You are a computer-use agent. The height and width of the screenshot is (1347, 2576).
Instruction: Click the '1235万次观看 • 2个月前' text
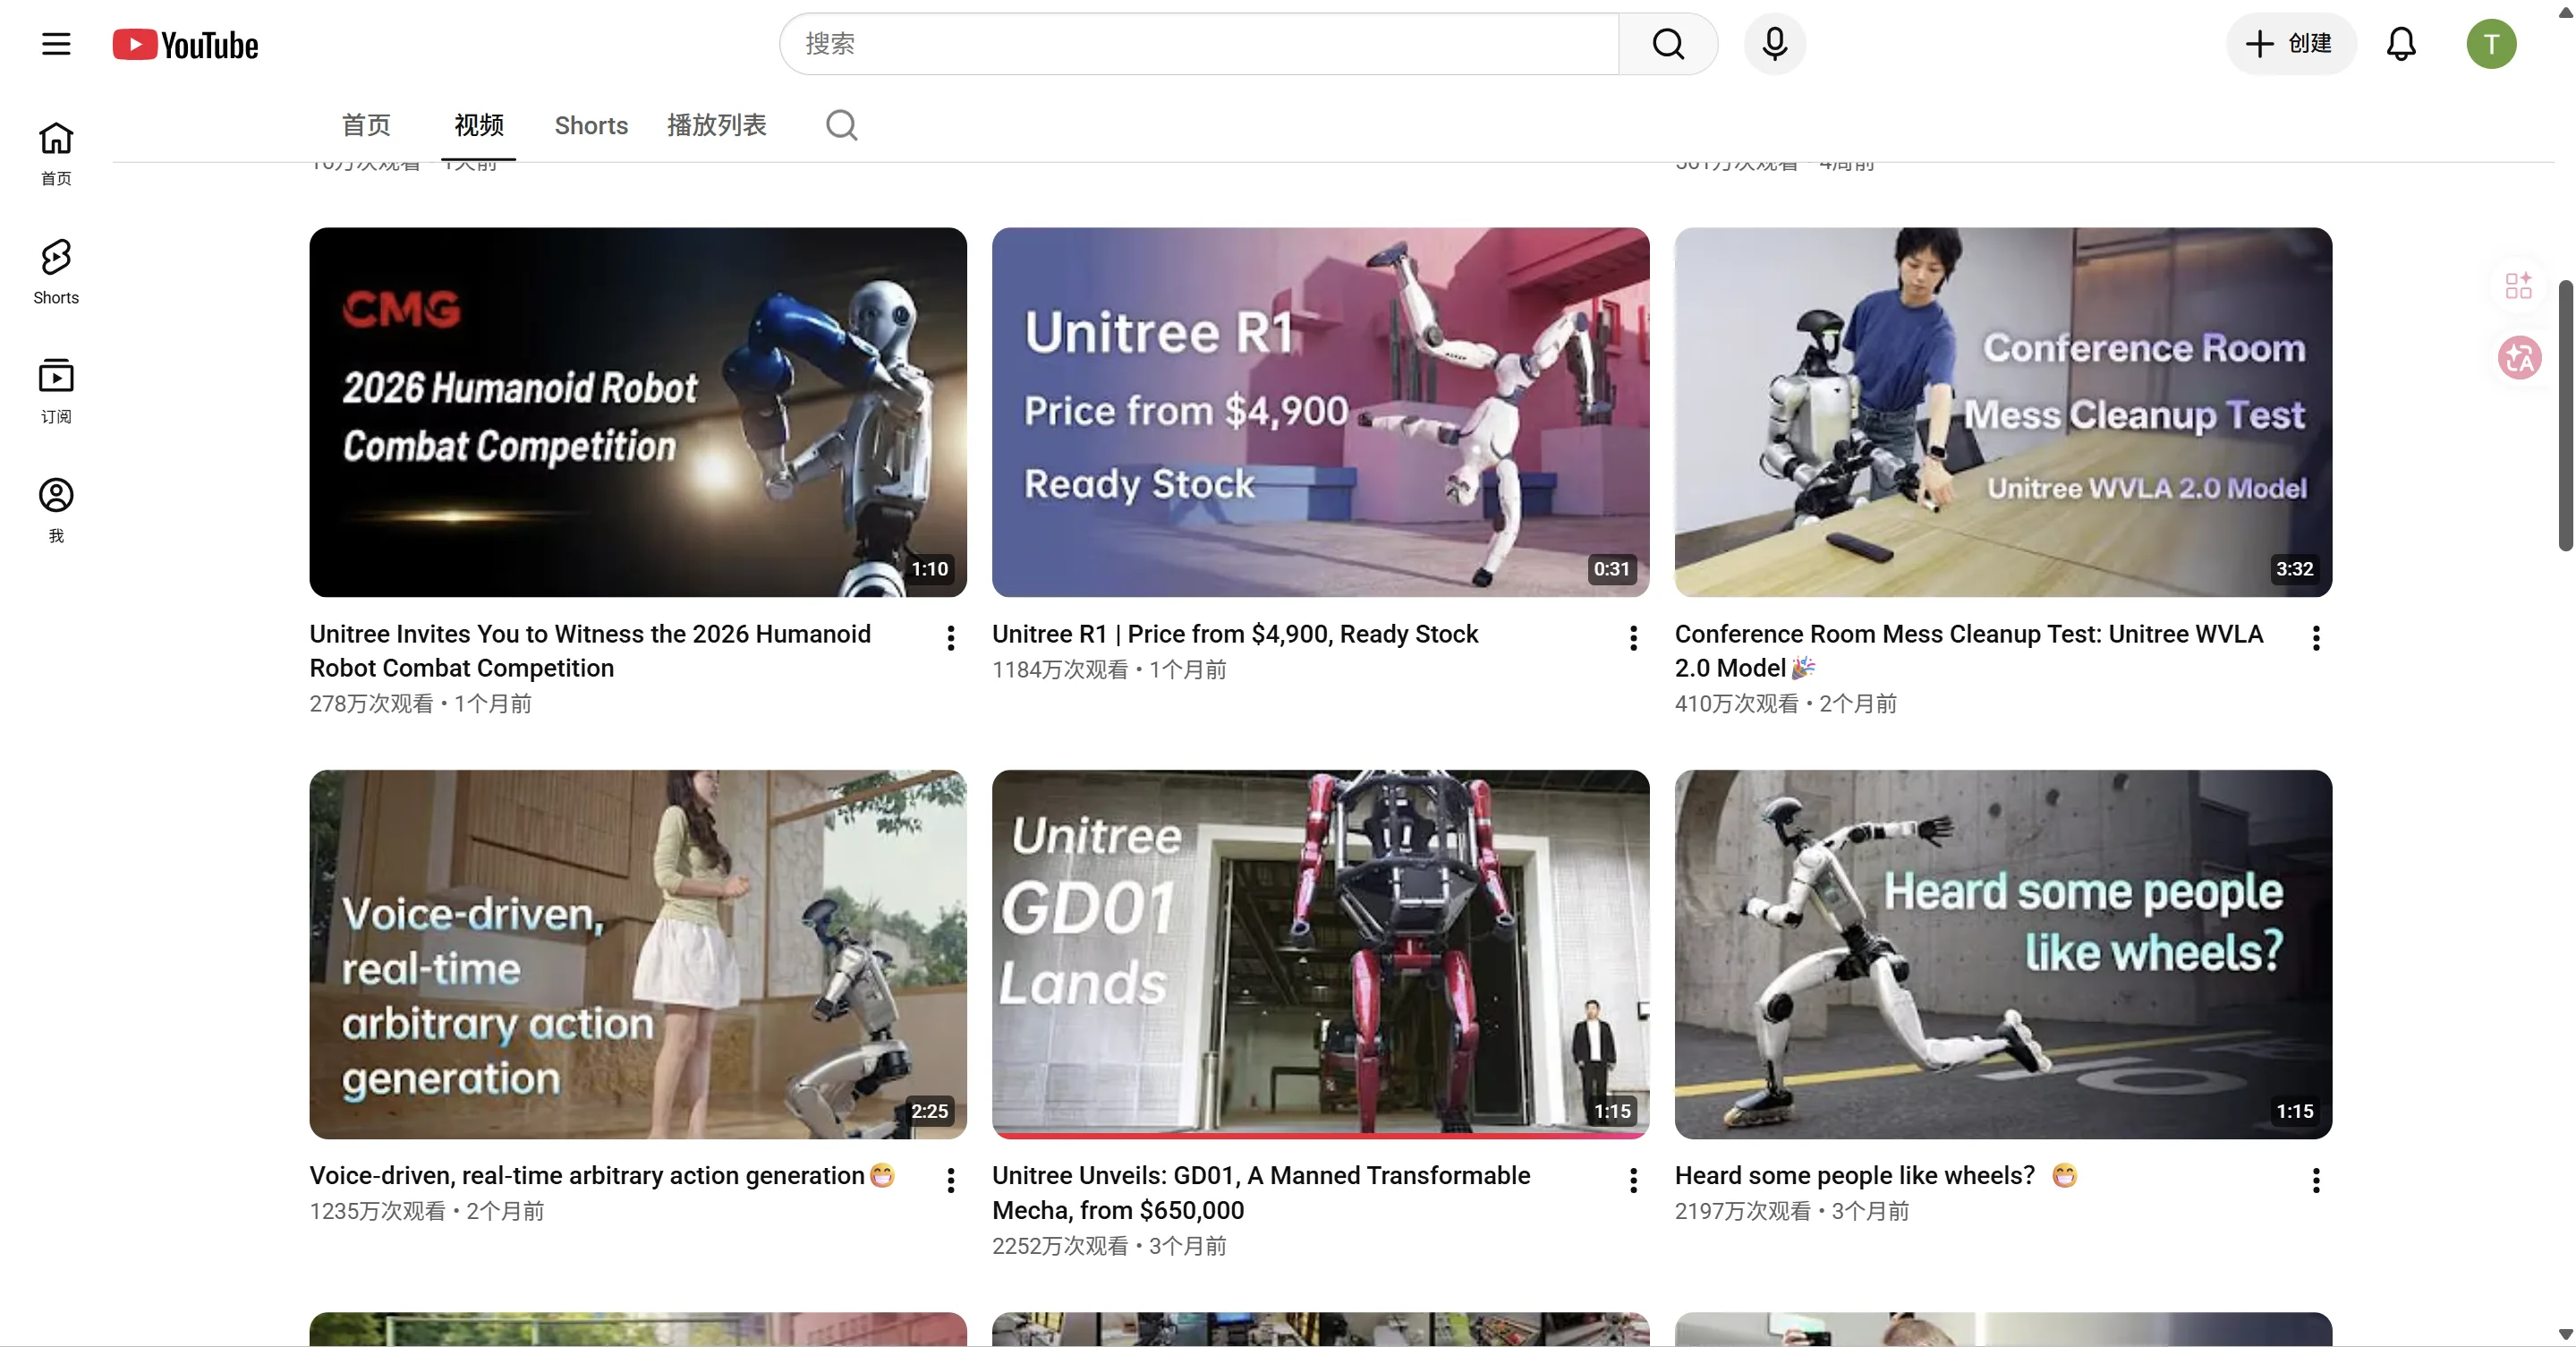[427, 1211]
